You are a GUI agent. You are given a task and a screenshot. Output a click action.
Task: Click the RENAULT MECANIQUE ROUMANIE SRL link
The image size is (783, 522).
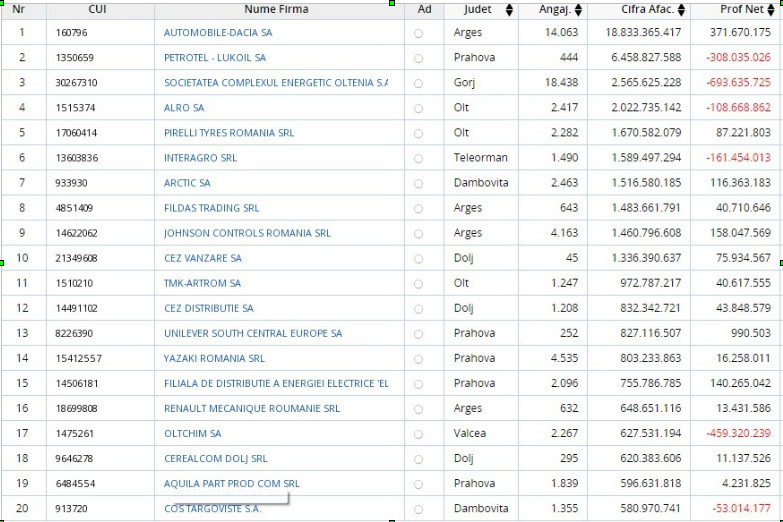coord(252,408)
